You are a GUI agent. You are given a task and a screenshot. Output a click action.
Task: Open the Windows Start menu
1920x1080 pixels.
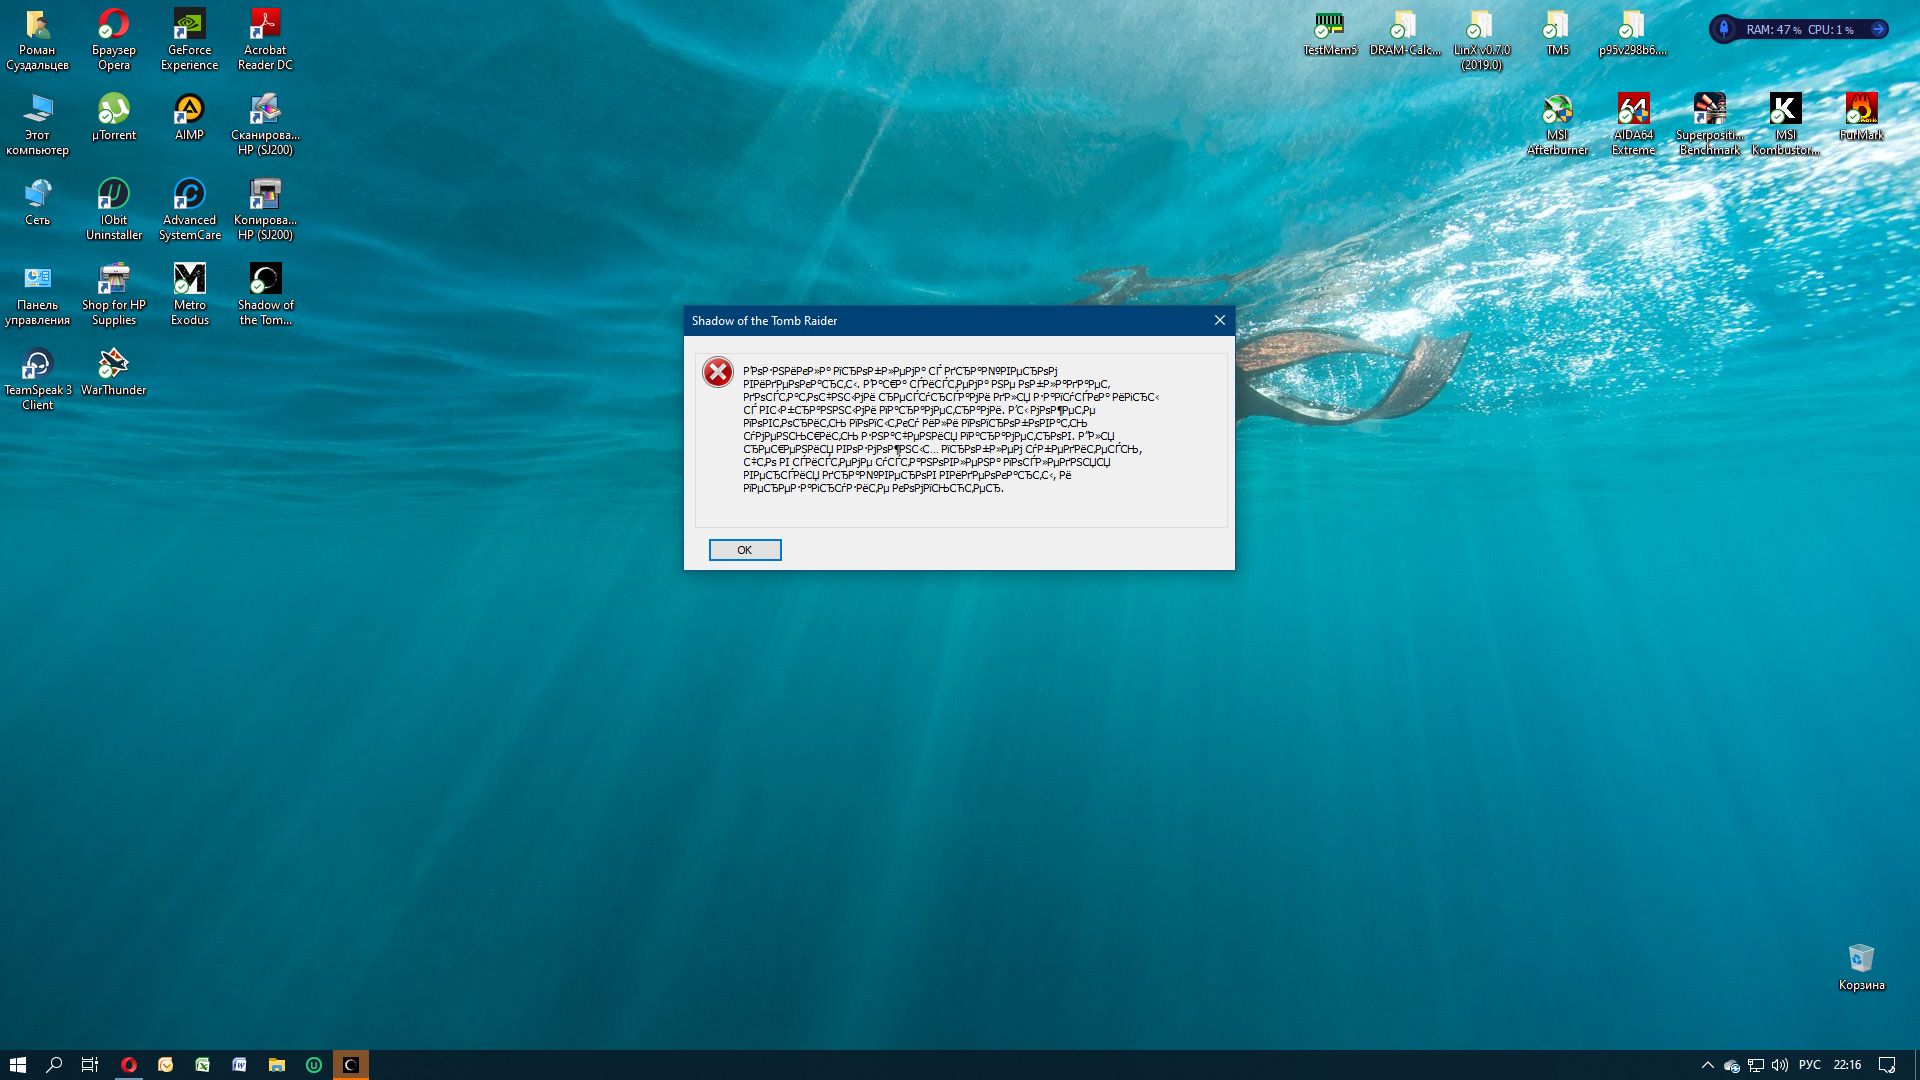(17, 1065)
